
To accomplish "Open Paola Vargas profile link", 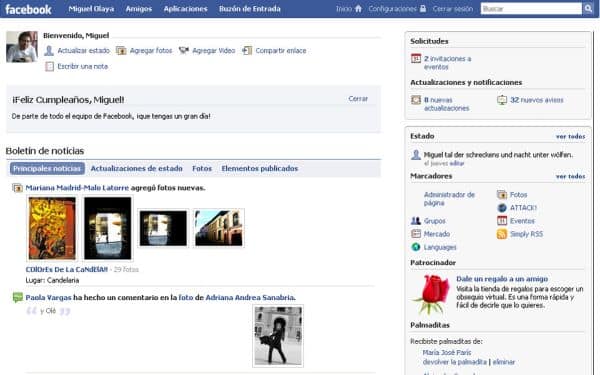I will point(49,297).
